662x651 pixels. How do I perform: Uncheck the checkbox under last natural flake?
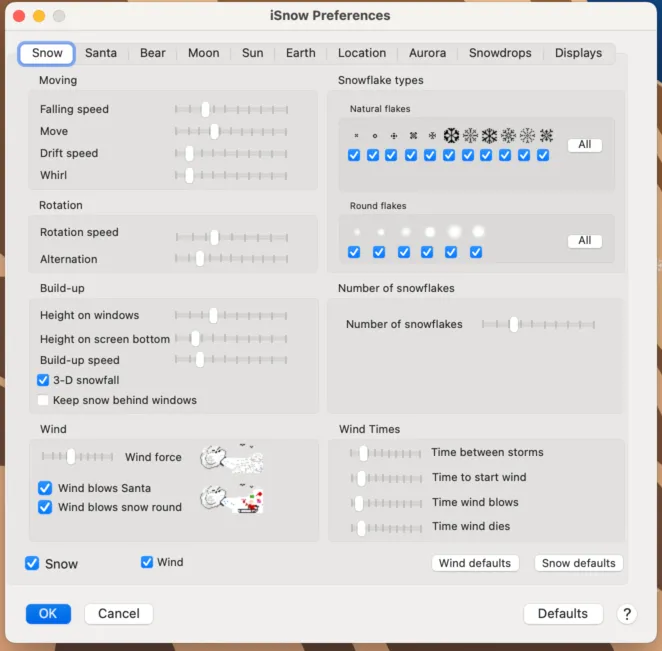click(x=543, y=155)
